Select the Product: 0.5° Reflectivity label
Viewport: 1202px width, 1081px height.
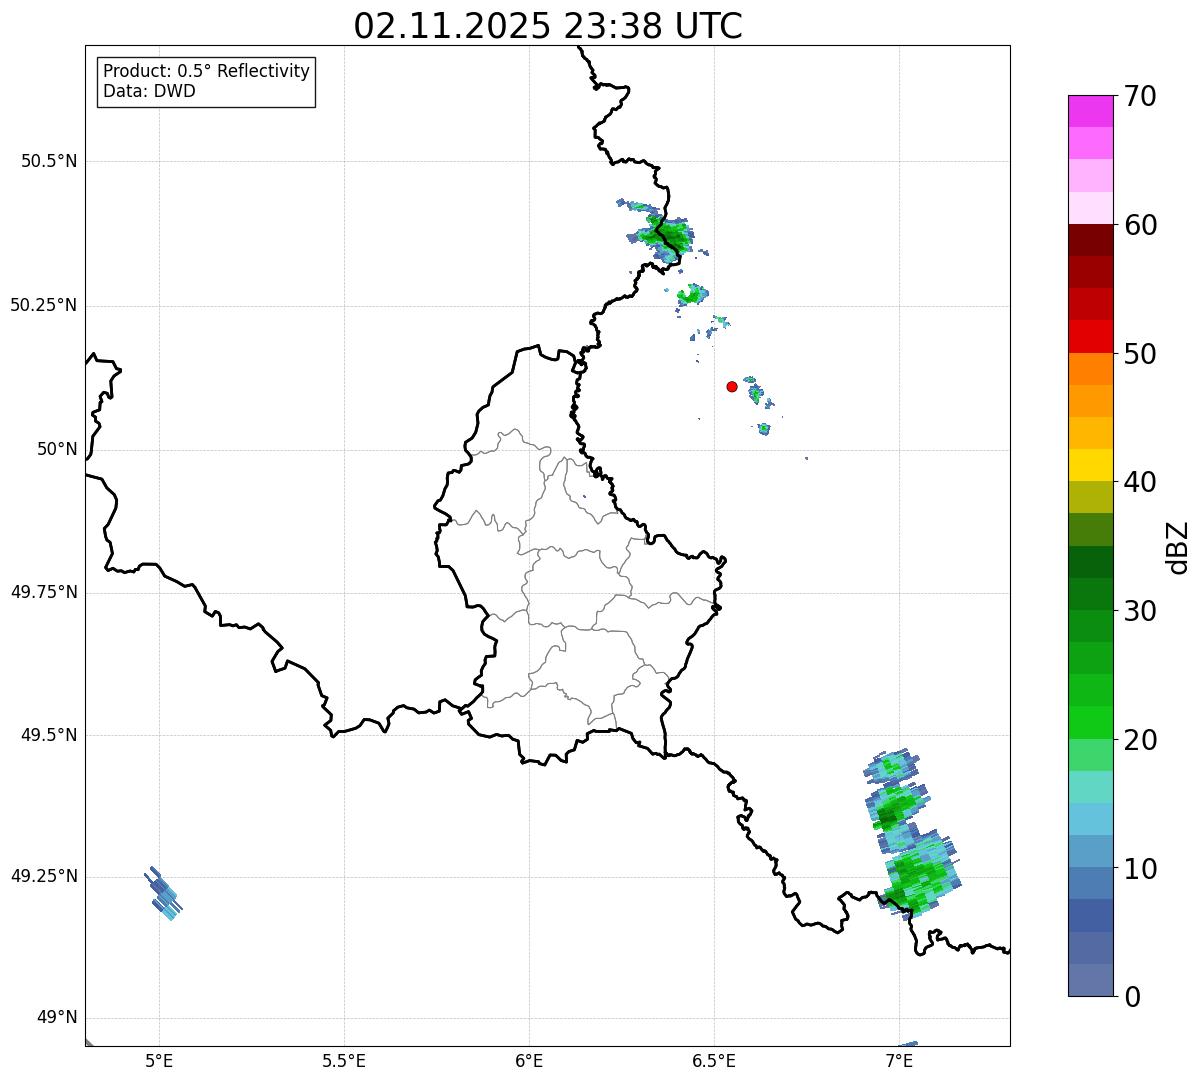tap(206, 71)
